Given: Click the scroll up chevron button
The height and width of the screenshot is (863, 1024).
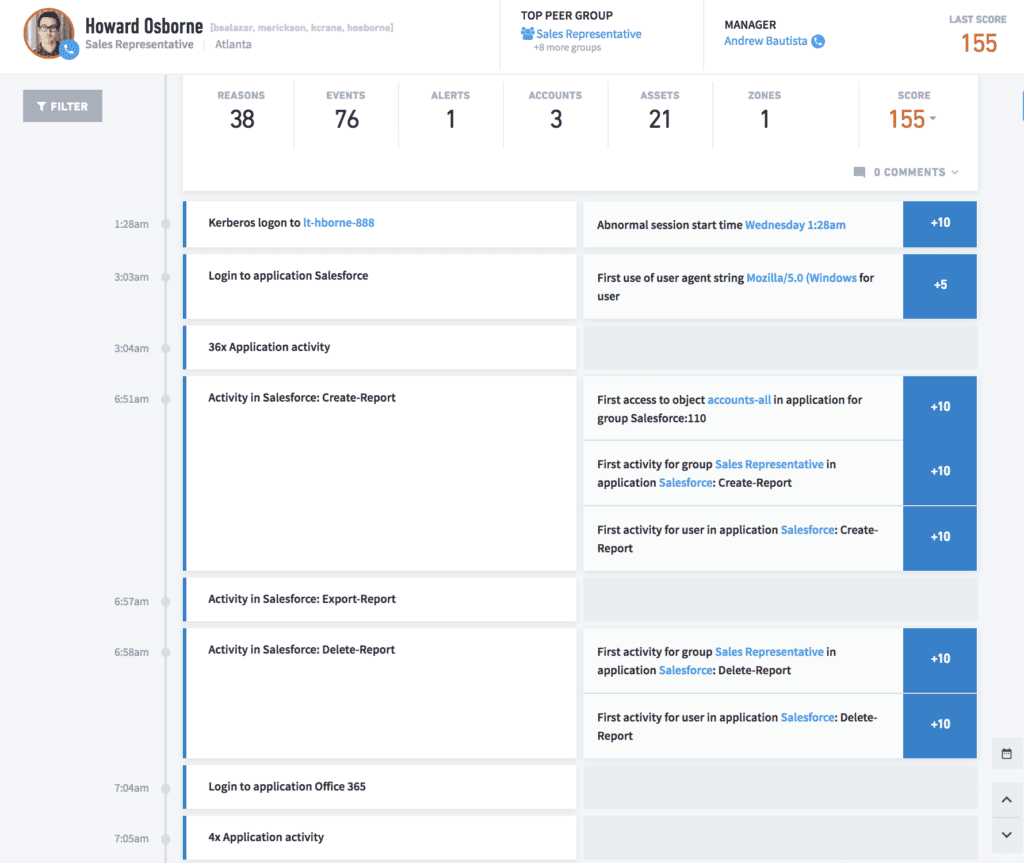Looking at the screenshot, I should click(x=1006, y=800).
